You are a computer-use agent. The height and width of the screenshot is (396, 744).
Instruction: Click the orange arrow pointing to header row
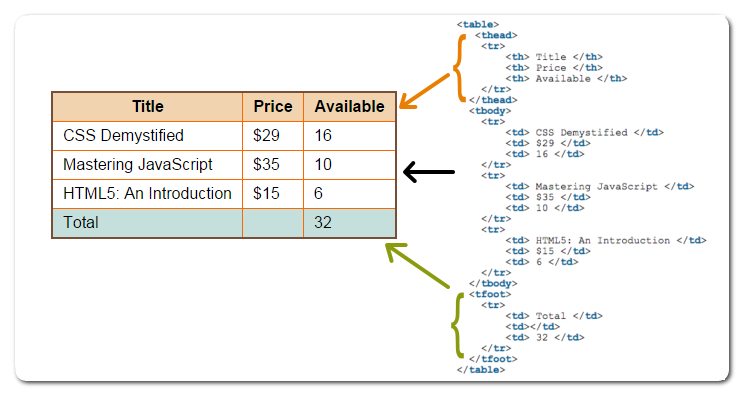[424, 91]
